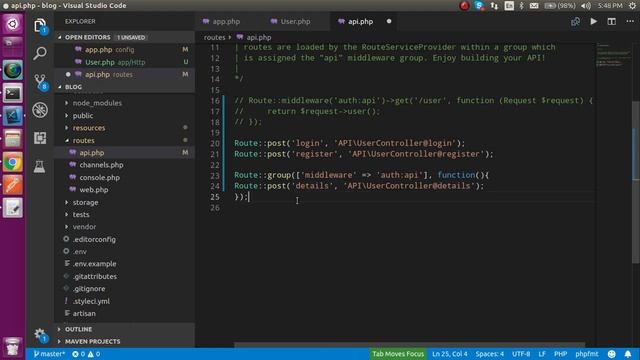The height and width of the screenshot is (360, 640).
Task: Toggle Tab Moves Focus mode in status bar
Action: point(398,354)
